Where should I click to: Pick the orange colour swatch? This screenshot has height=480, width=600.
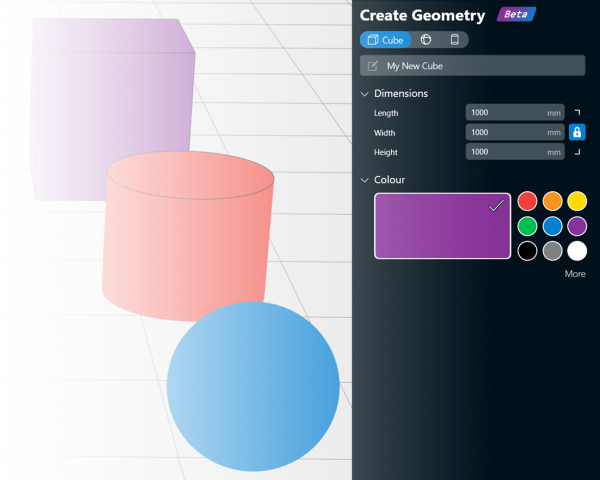[x=552, y=201]
